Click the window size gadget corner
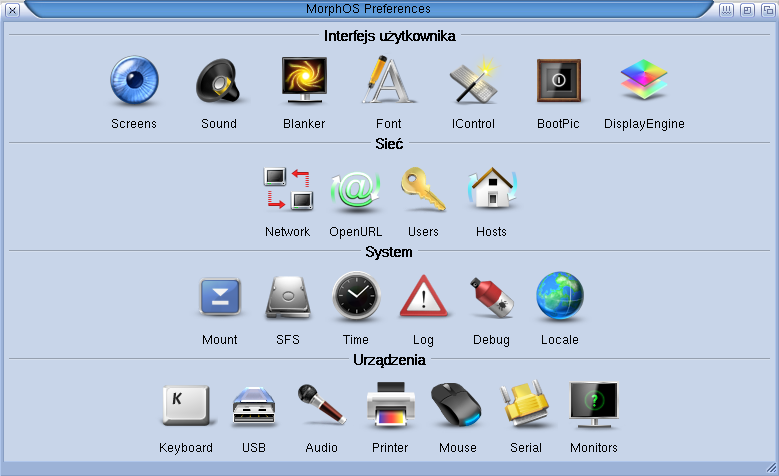This screenshot has height=476, width=779. pyautogui.click(x=771, y=468)
